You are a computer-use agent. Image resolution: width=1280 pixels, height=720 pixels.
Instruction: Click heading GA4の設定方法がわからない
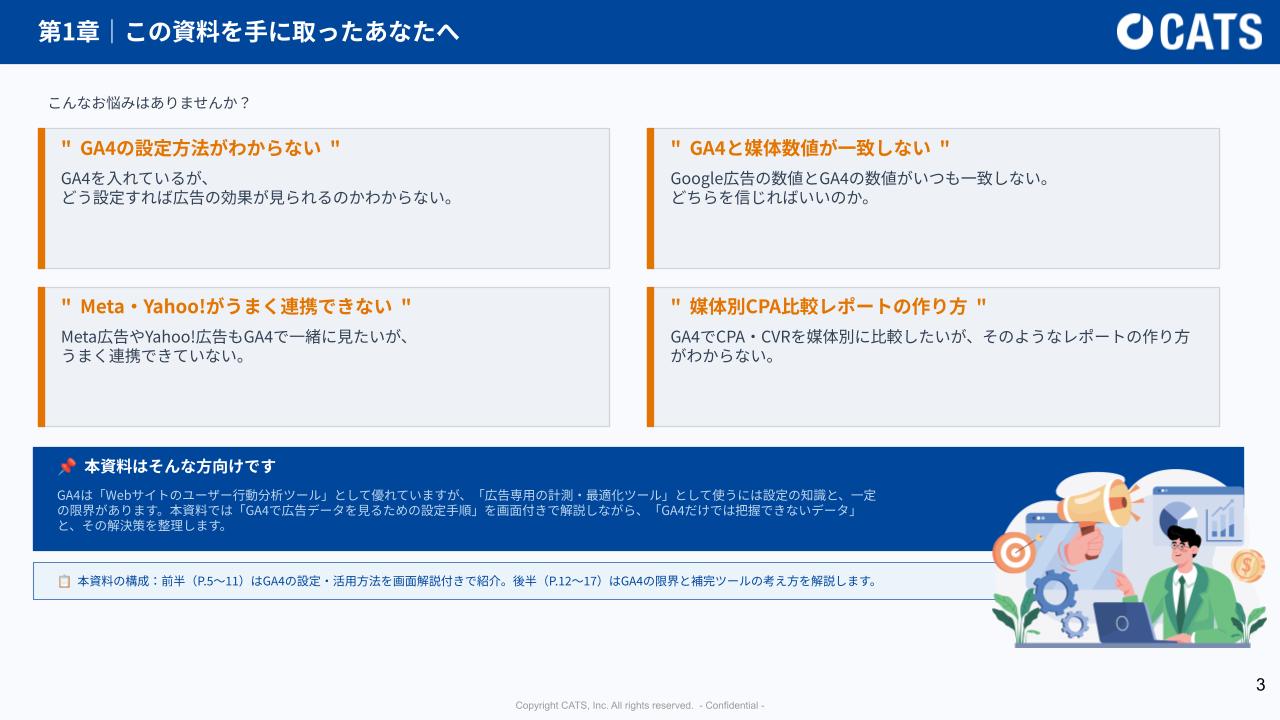(x=201, y=147)
